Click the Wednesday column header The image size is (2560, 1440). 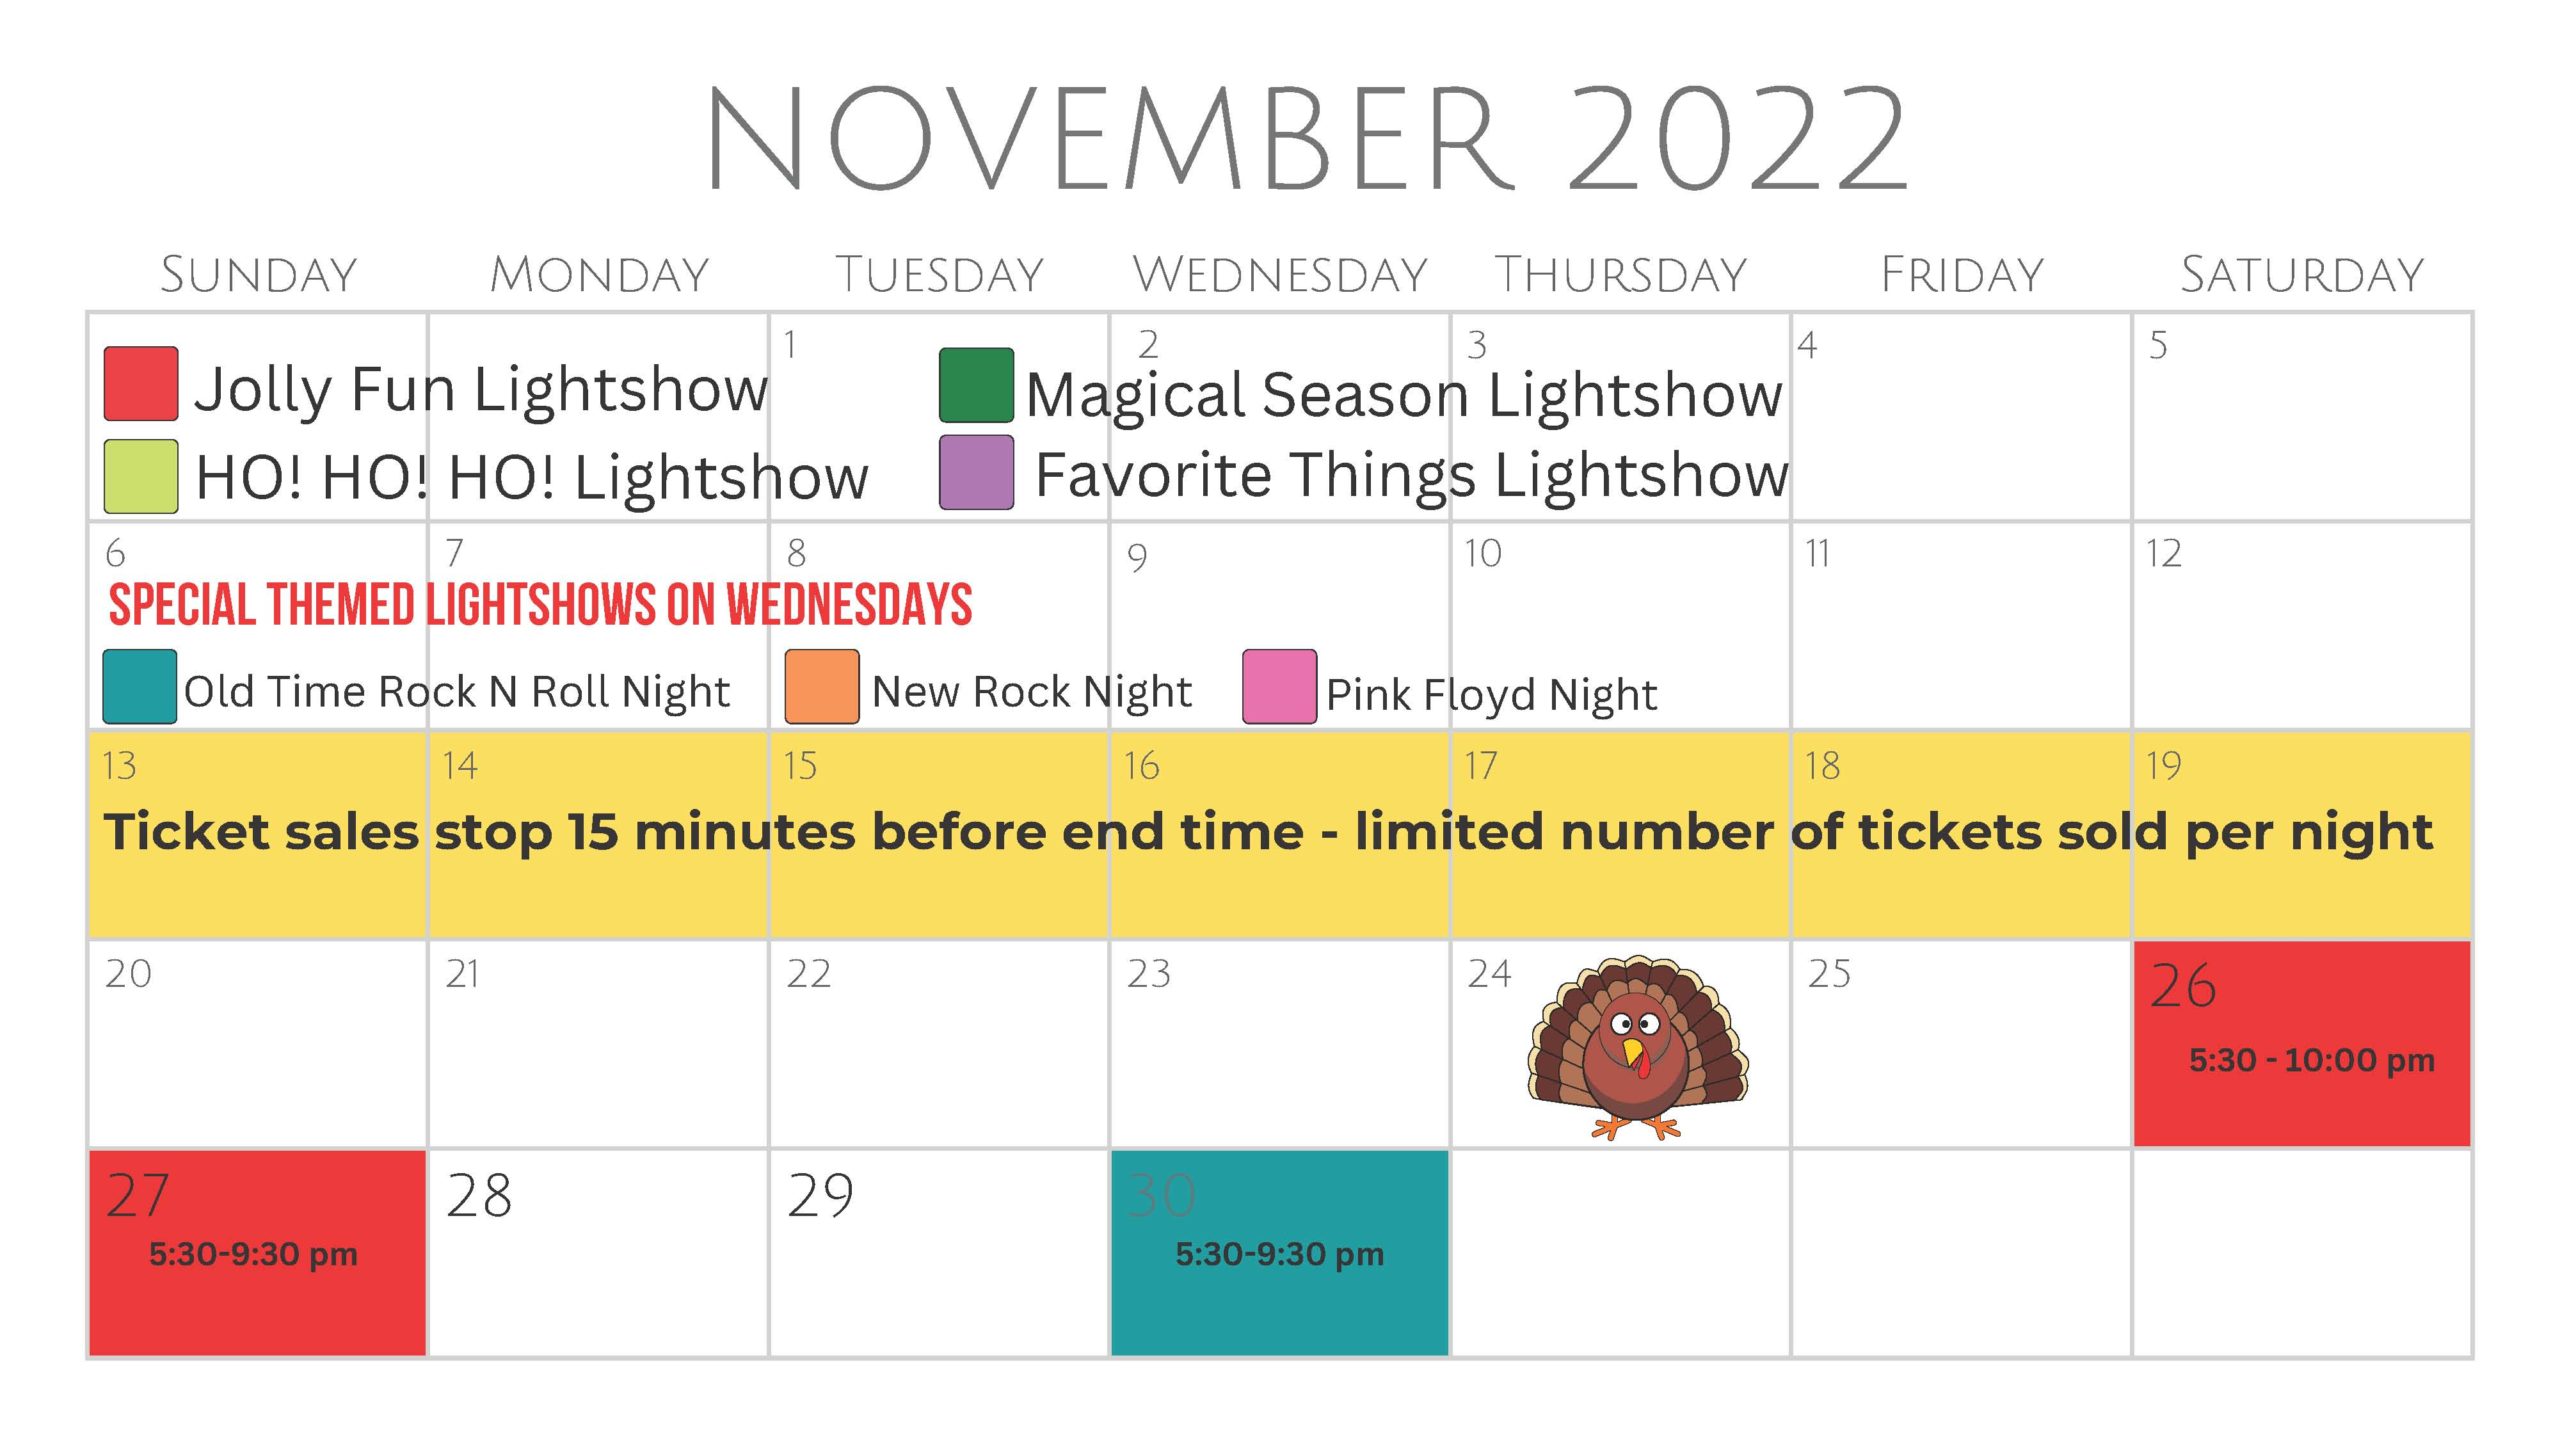coord(1280,274)
